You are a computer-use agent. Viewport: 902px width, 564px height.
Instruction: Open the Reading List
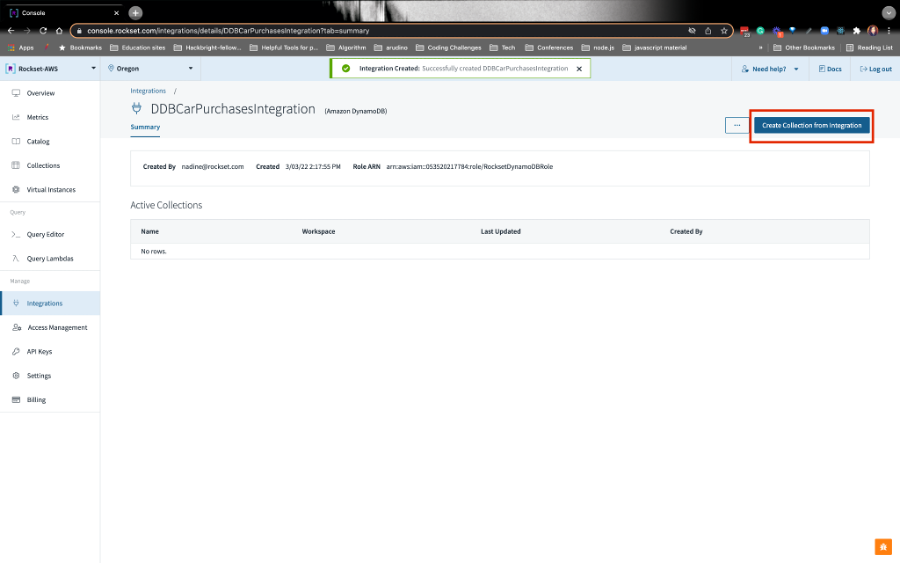click(869, 48)
